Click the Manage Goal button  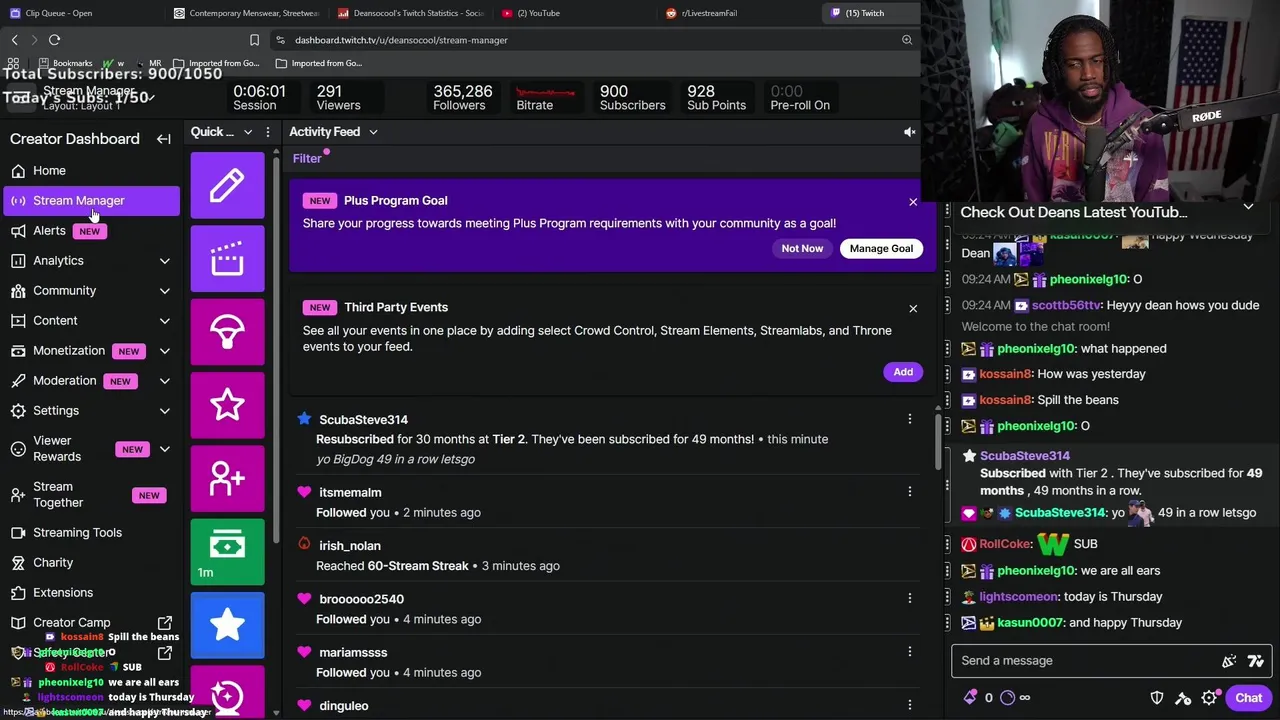click(881, 248)
